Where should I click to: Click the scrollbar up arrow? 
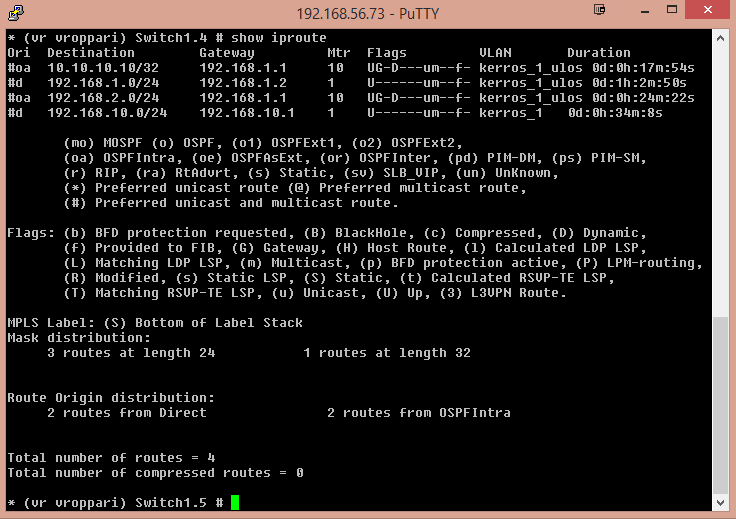point(721,38)
